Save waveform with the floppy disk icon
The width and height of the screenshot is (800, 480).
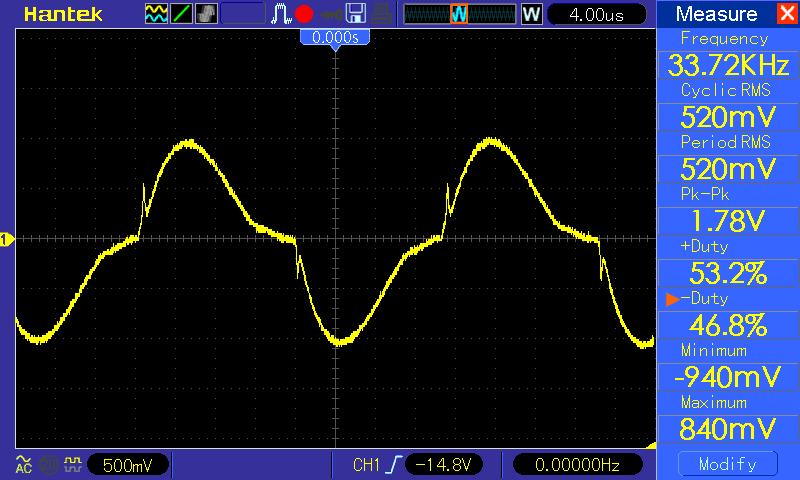click(x=356, y=14)
